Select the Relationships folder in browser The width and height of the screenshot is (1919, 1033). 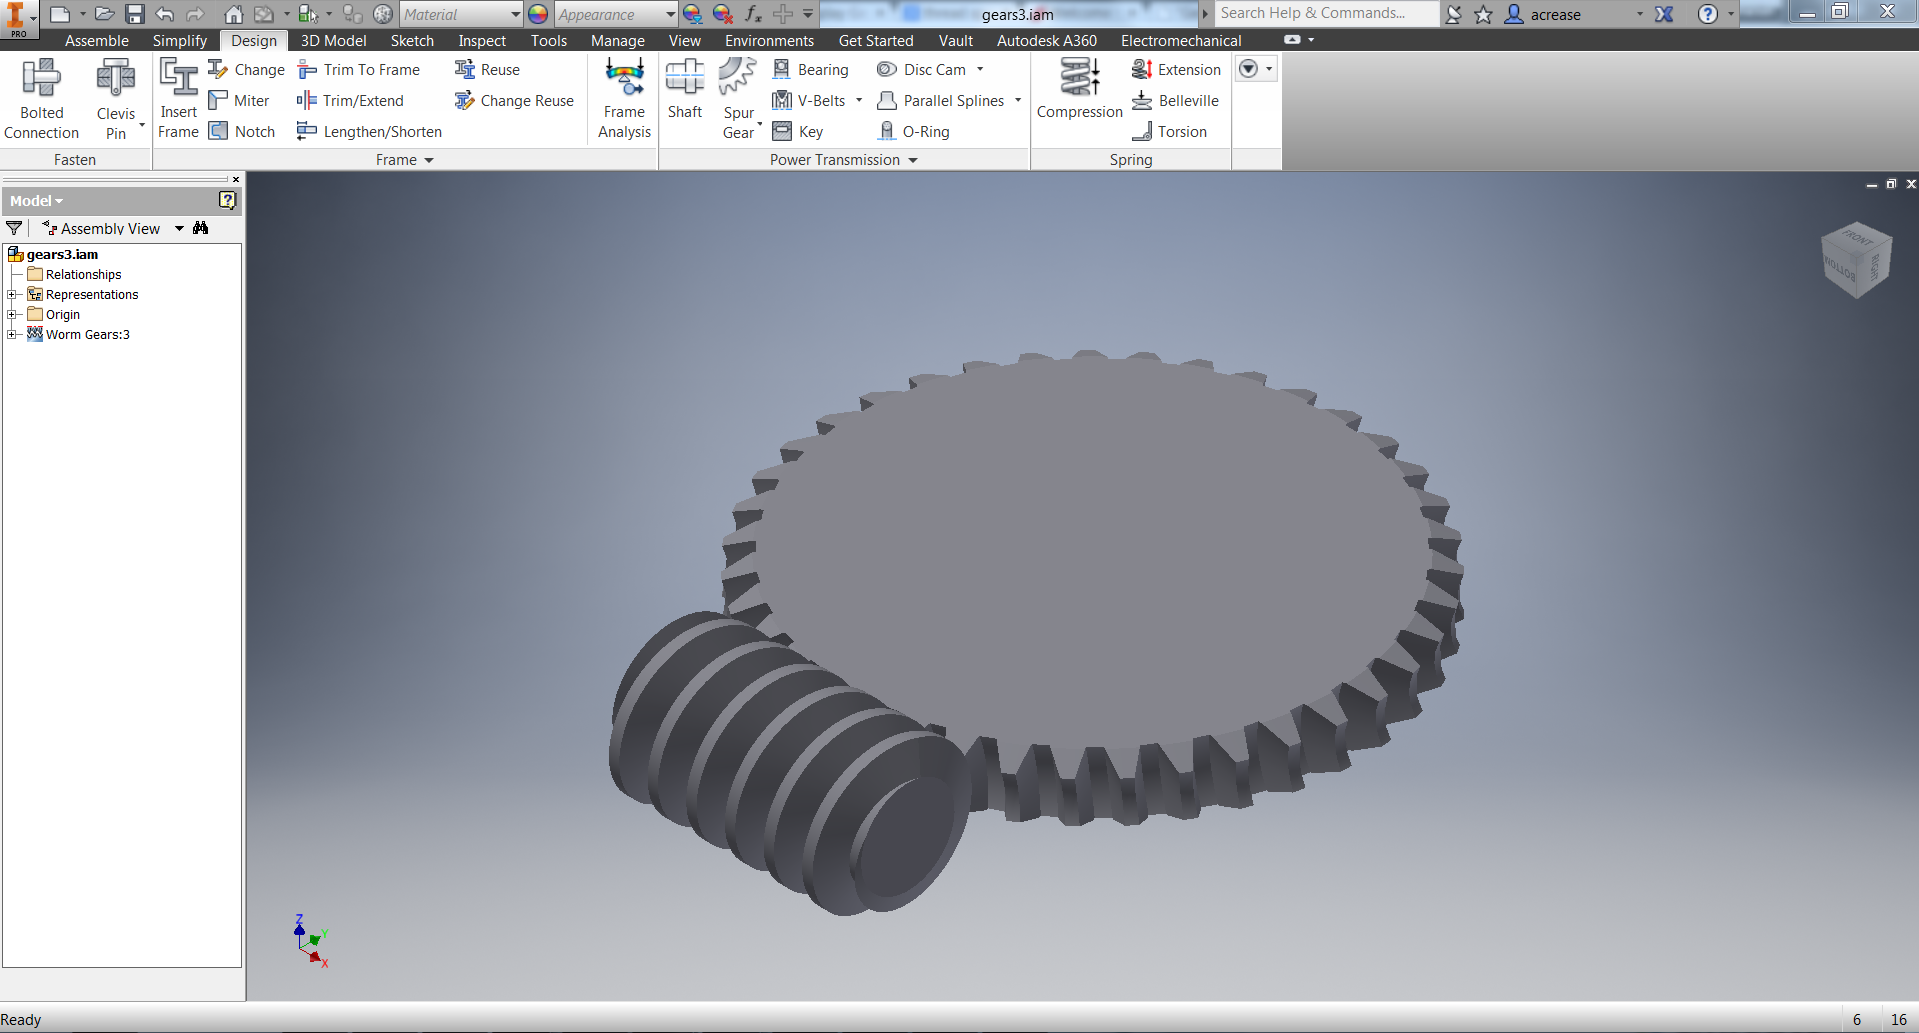[83, 274]
